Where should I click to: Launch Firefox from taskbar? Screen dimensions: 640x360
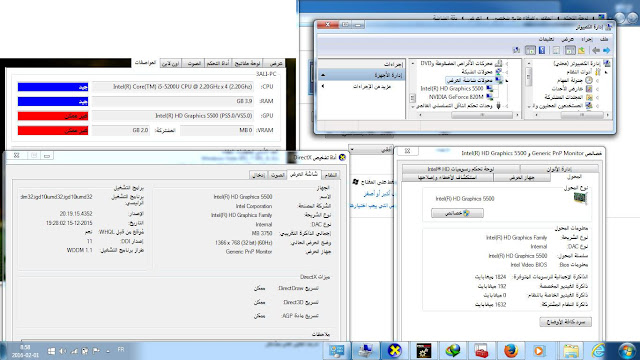pyautogui.click(x=510, y=351)
